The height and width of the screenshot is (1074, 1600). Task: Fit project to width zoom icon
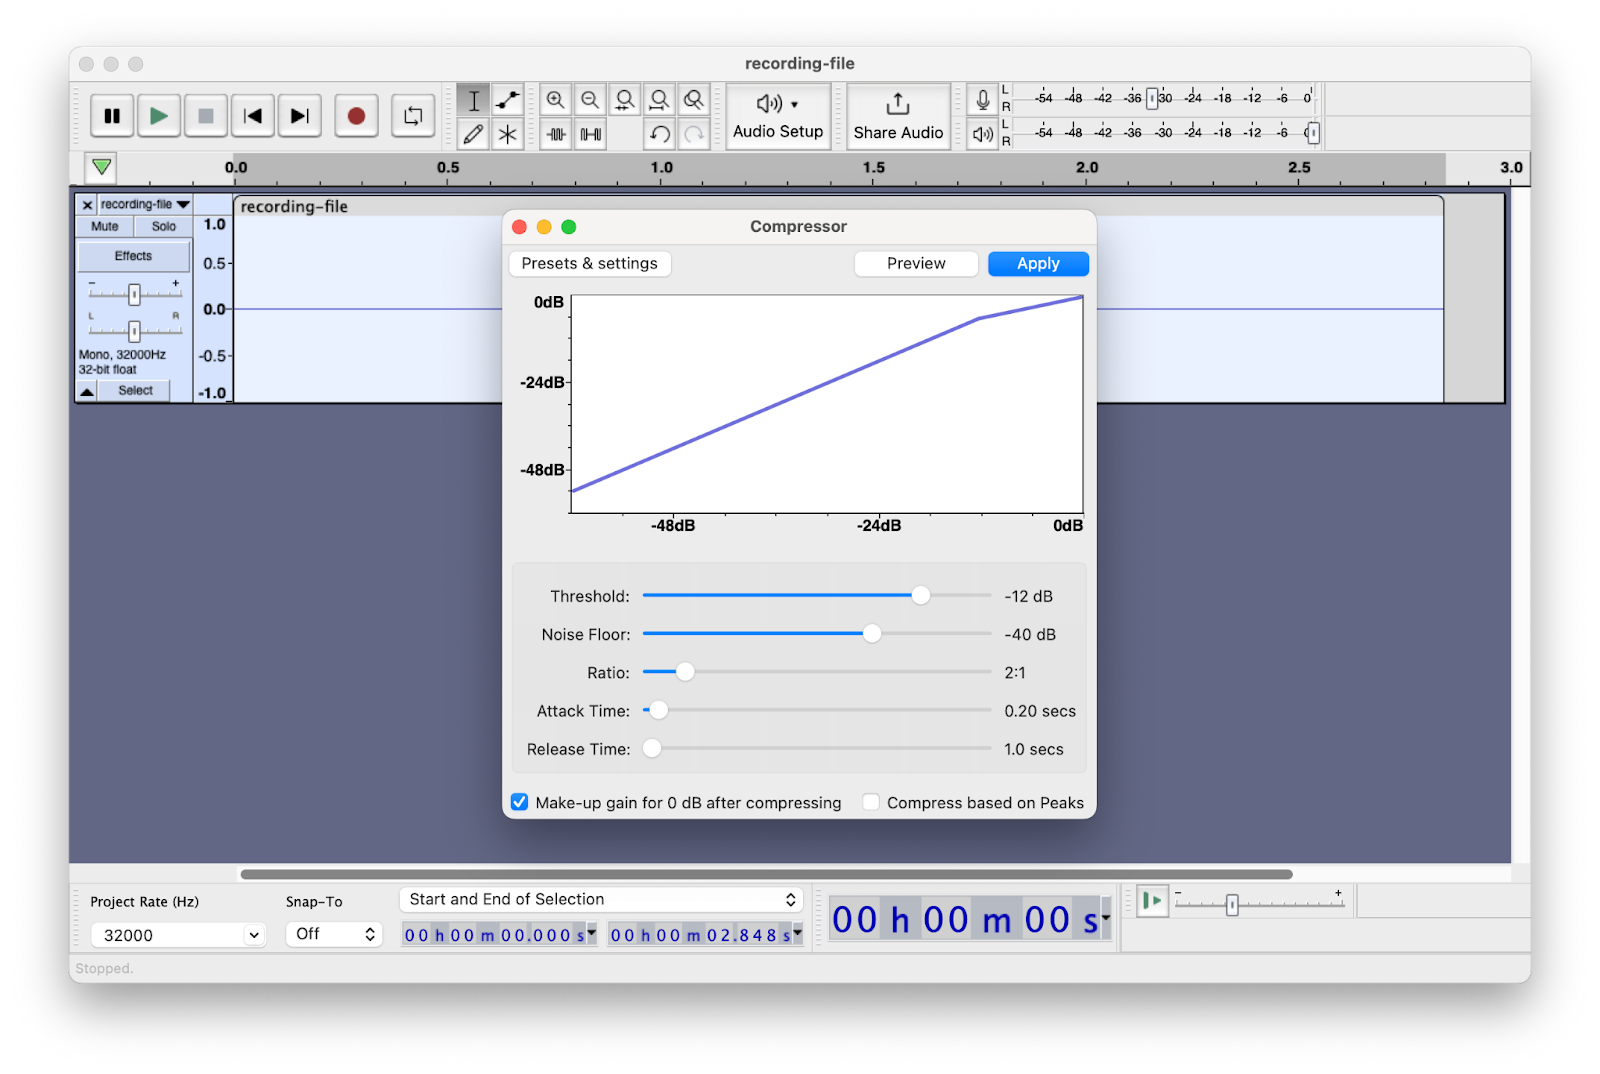point(659,100)
